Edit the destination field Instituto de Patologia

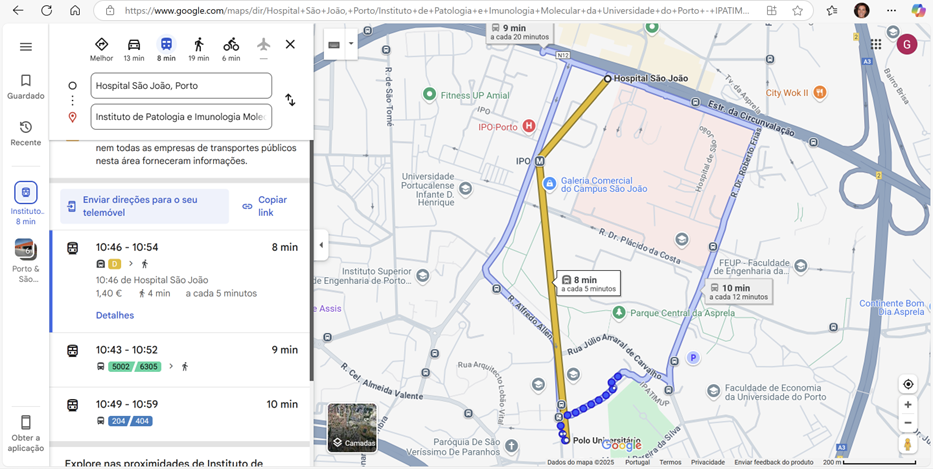coord(181,117)
